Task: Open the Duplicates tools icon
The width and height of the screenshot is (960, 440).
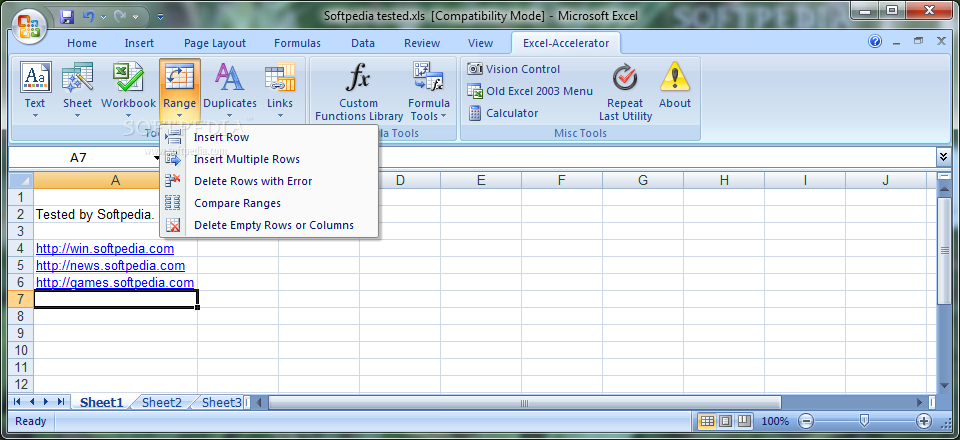Action: [x=230, y=90]
